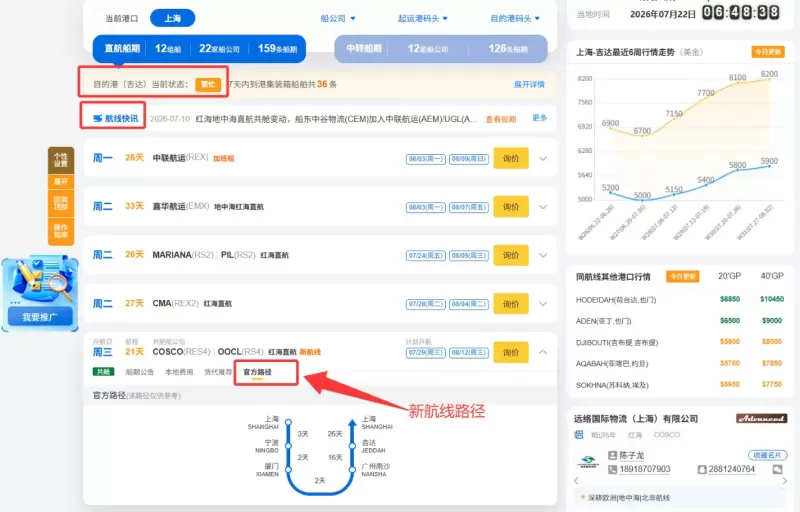The height and width of the screenshot is (512, 800).
Task: Click the 今日更新 badge above the trend chart
Action: click(768, 52)
